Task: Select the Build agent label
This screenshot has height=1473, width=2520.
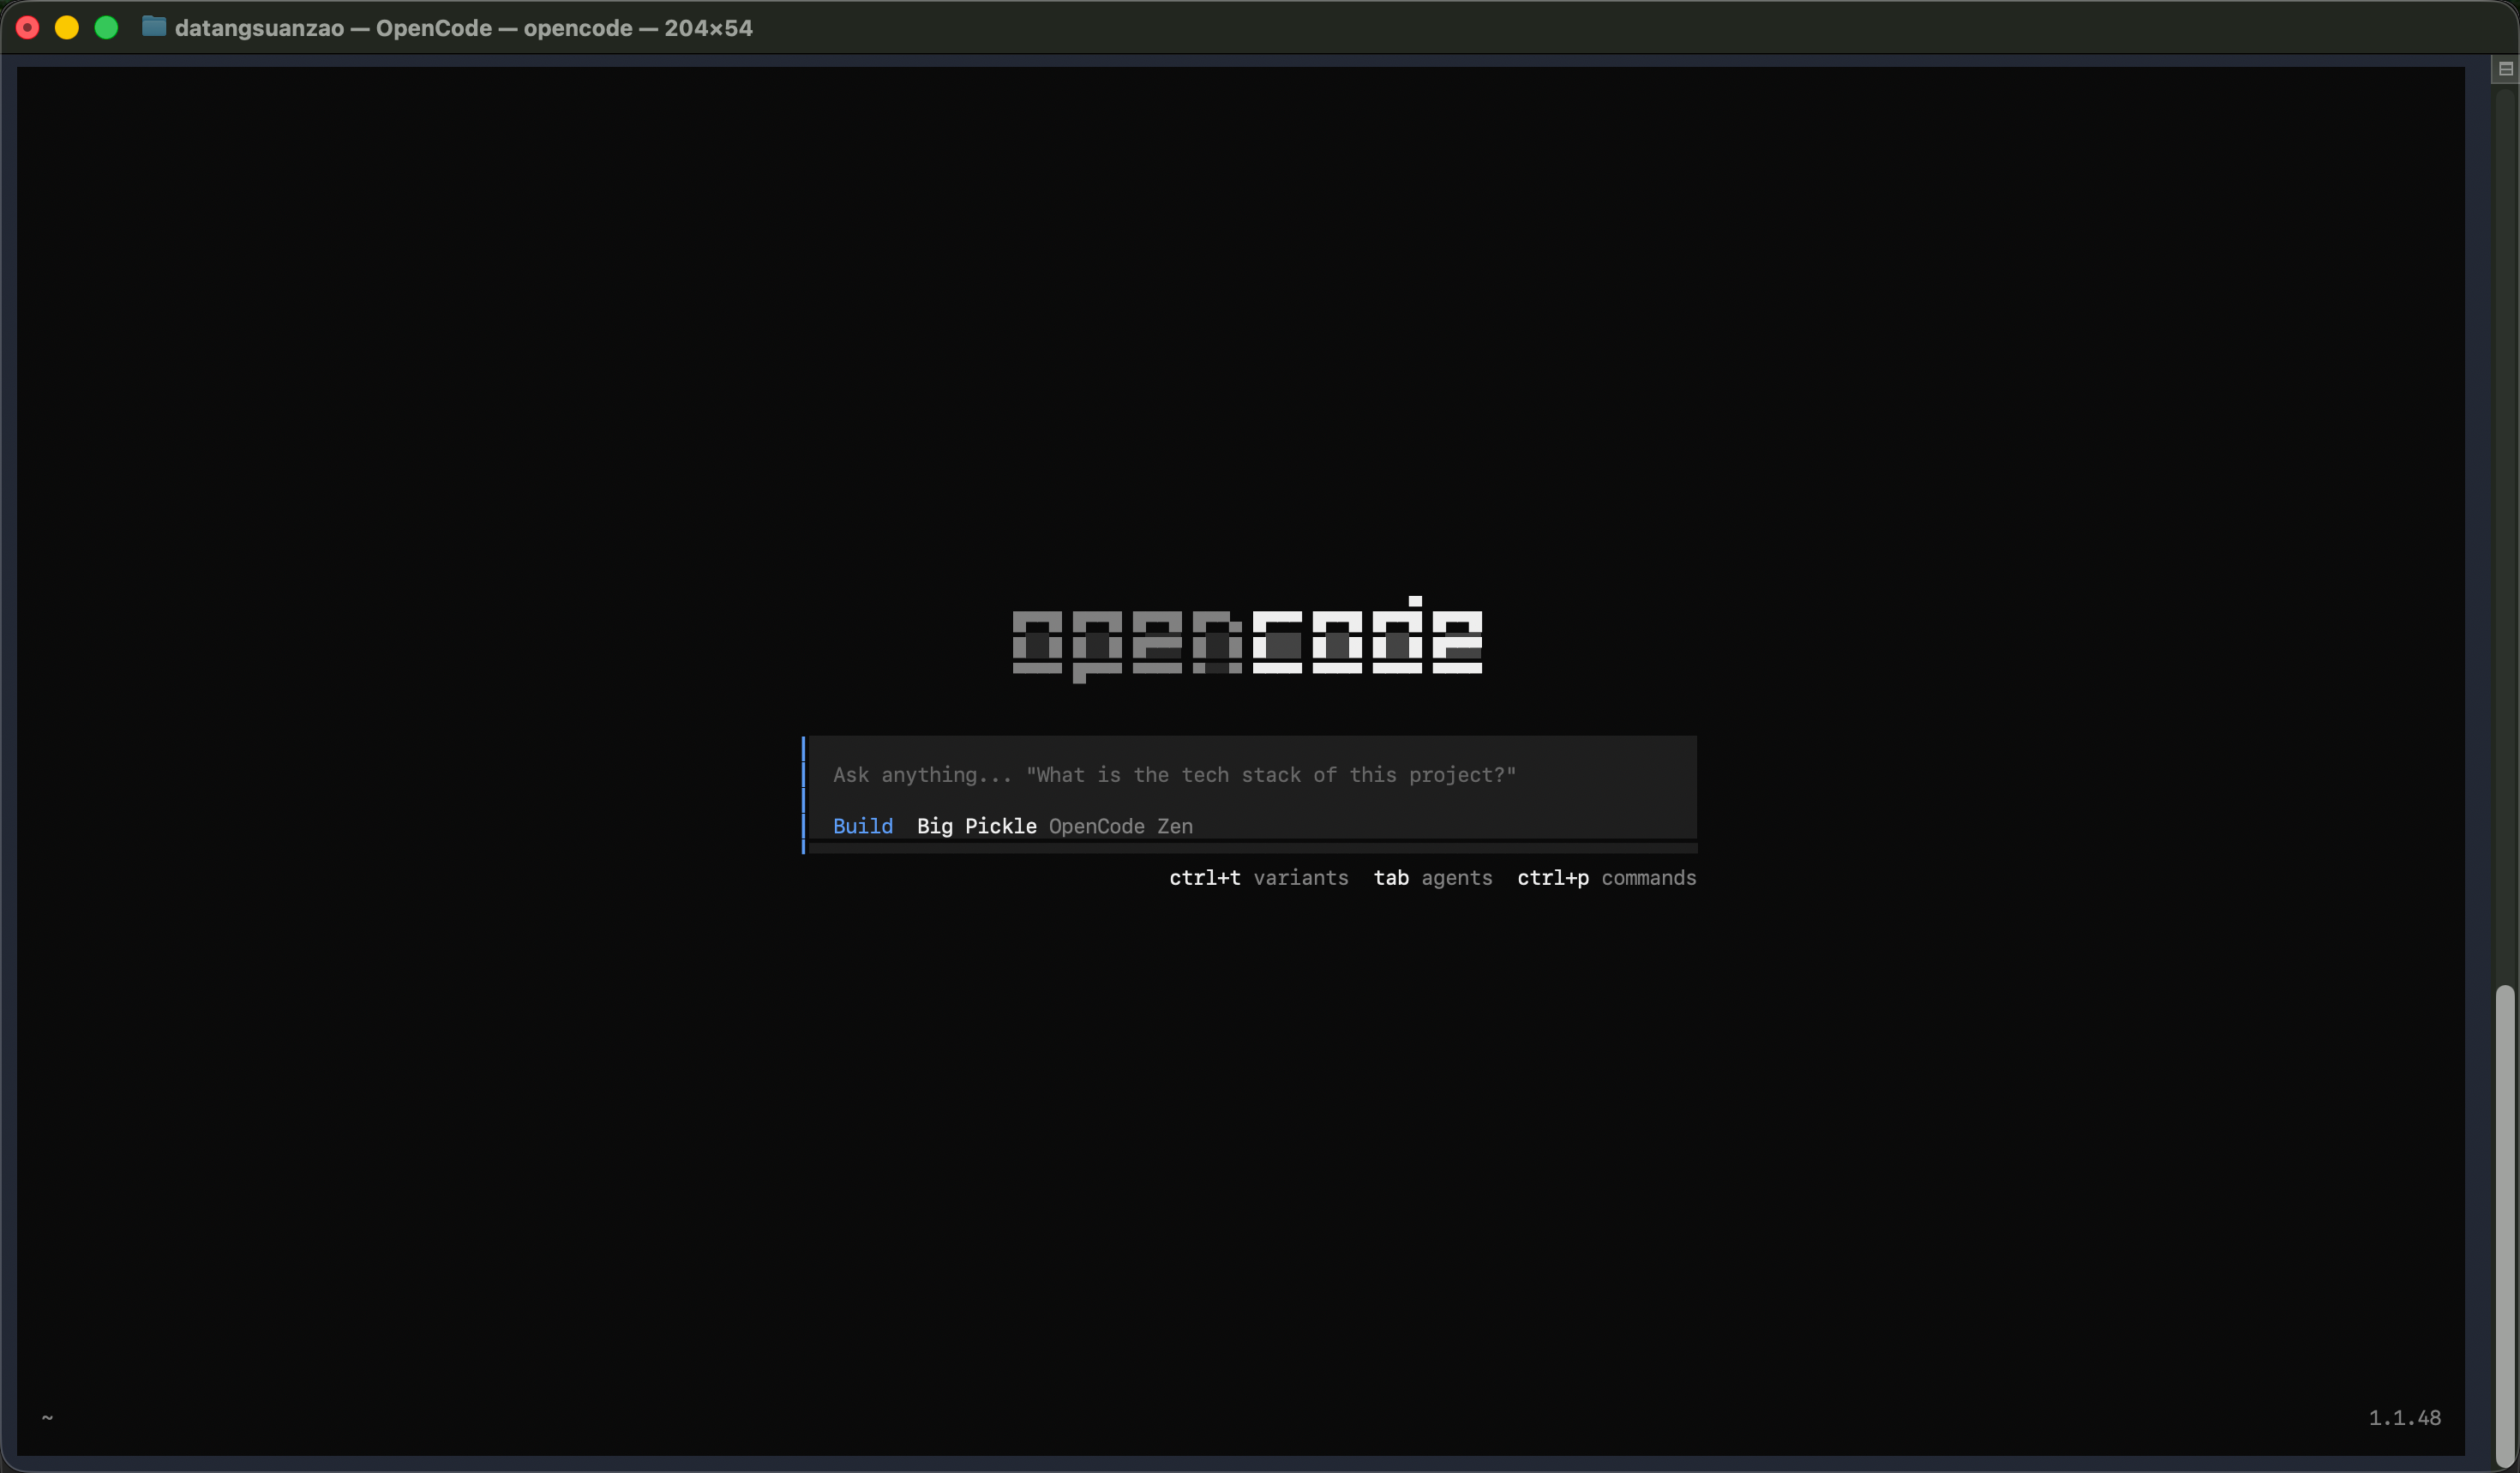Action: click(862, 826)
